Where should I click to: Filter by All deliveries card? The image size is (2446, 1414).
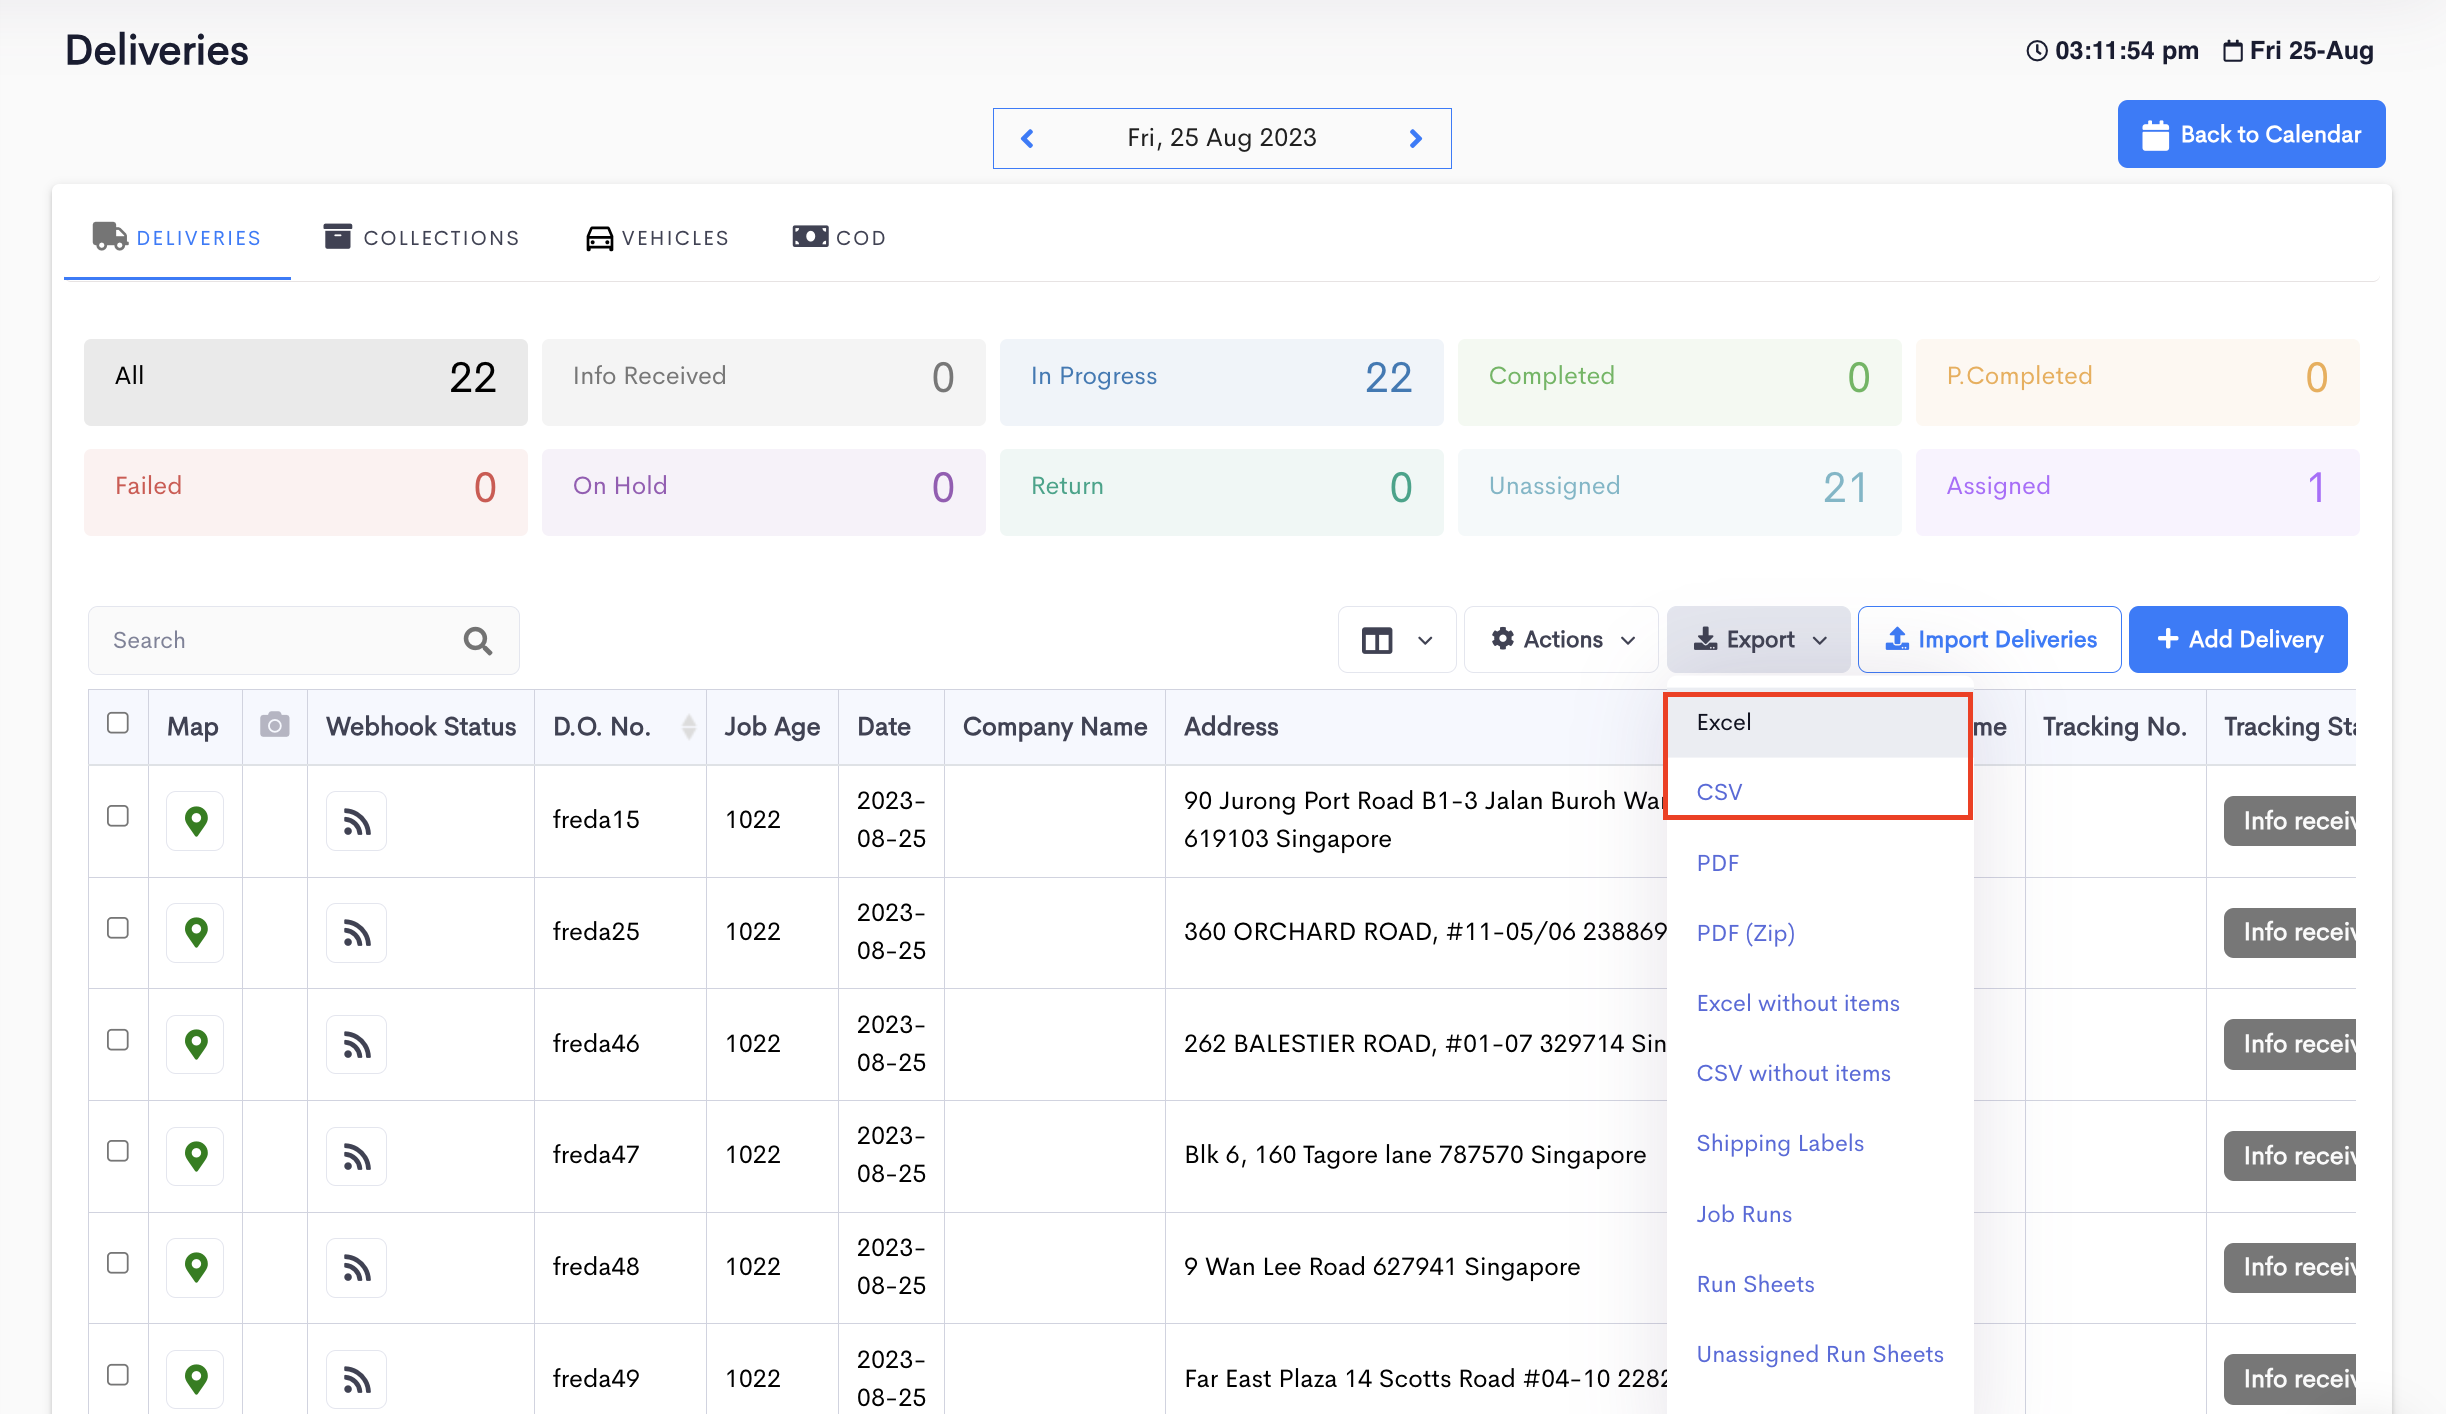(x=306, y=382)
